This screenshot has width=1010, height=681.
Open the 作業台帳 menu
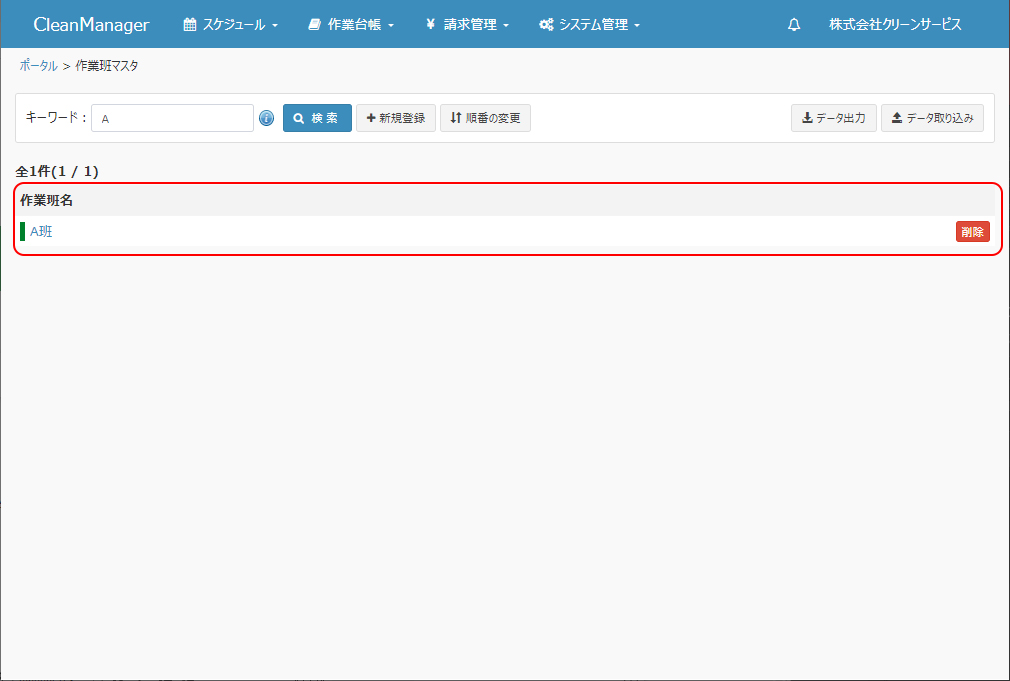click(351, 24)
